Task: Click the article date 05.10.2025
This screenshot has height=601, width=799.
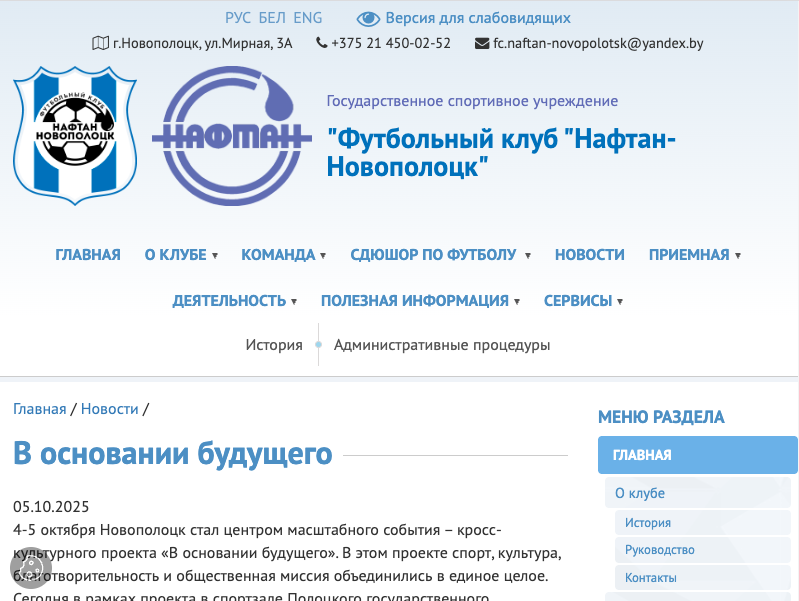Action: coord(51,507)
